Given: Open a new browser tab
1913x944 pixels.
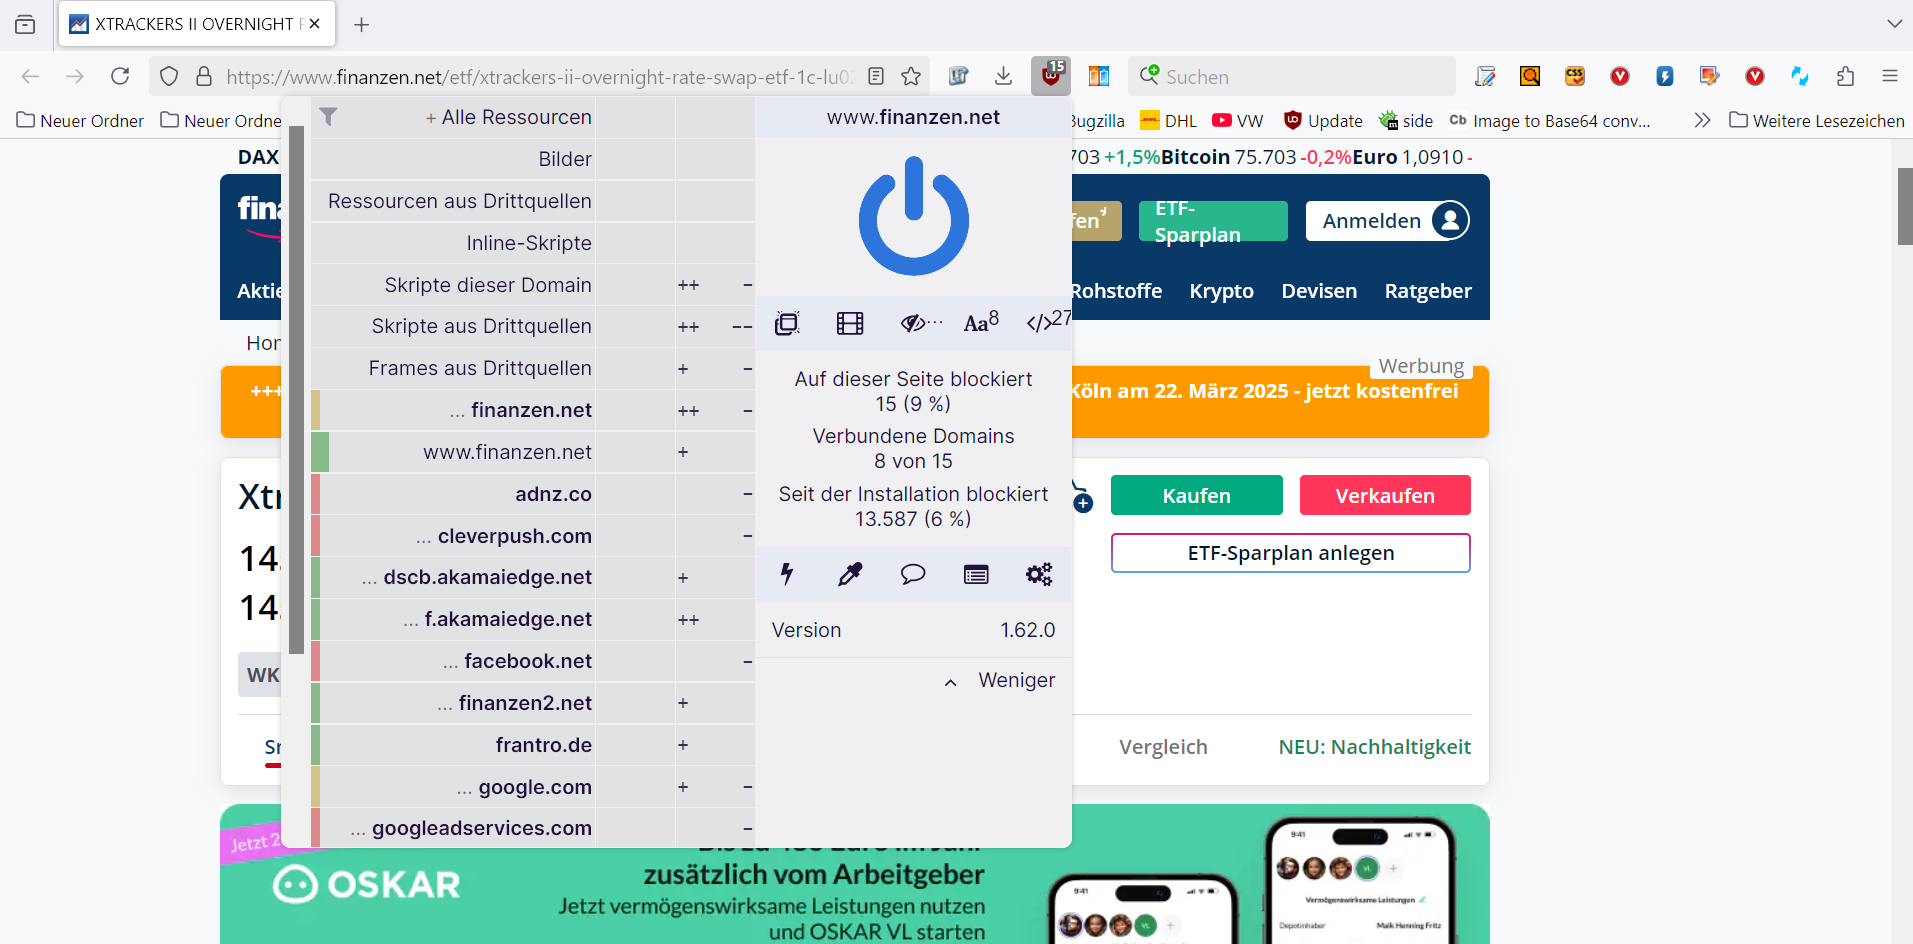Looking at the screenshot, I should (362, 24).
